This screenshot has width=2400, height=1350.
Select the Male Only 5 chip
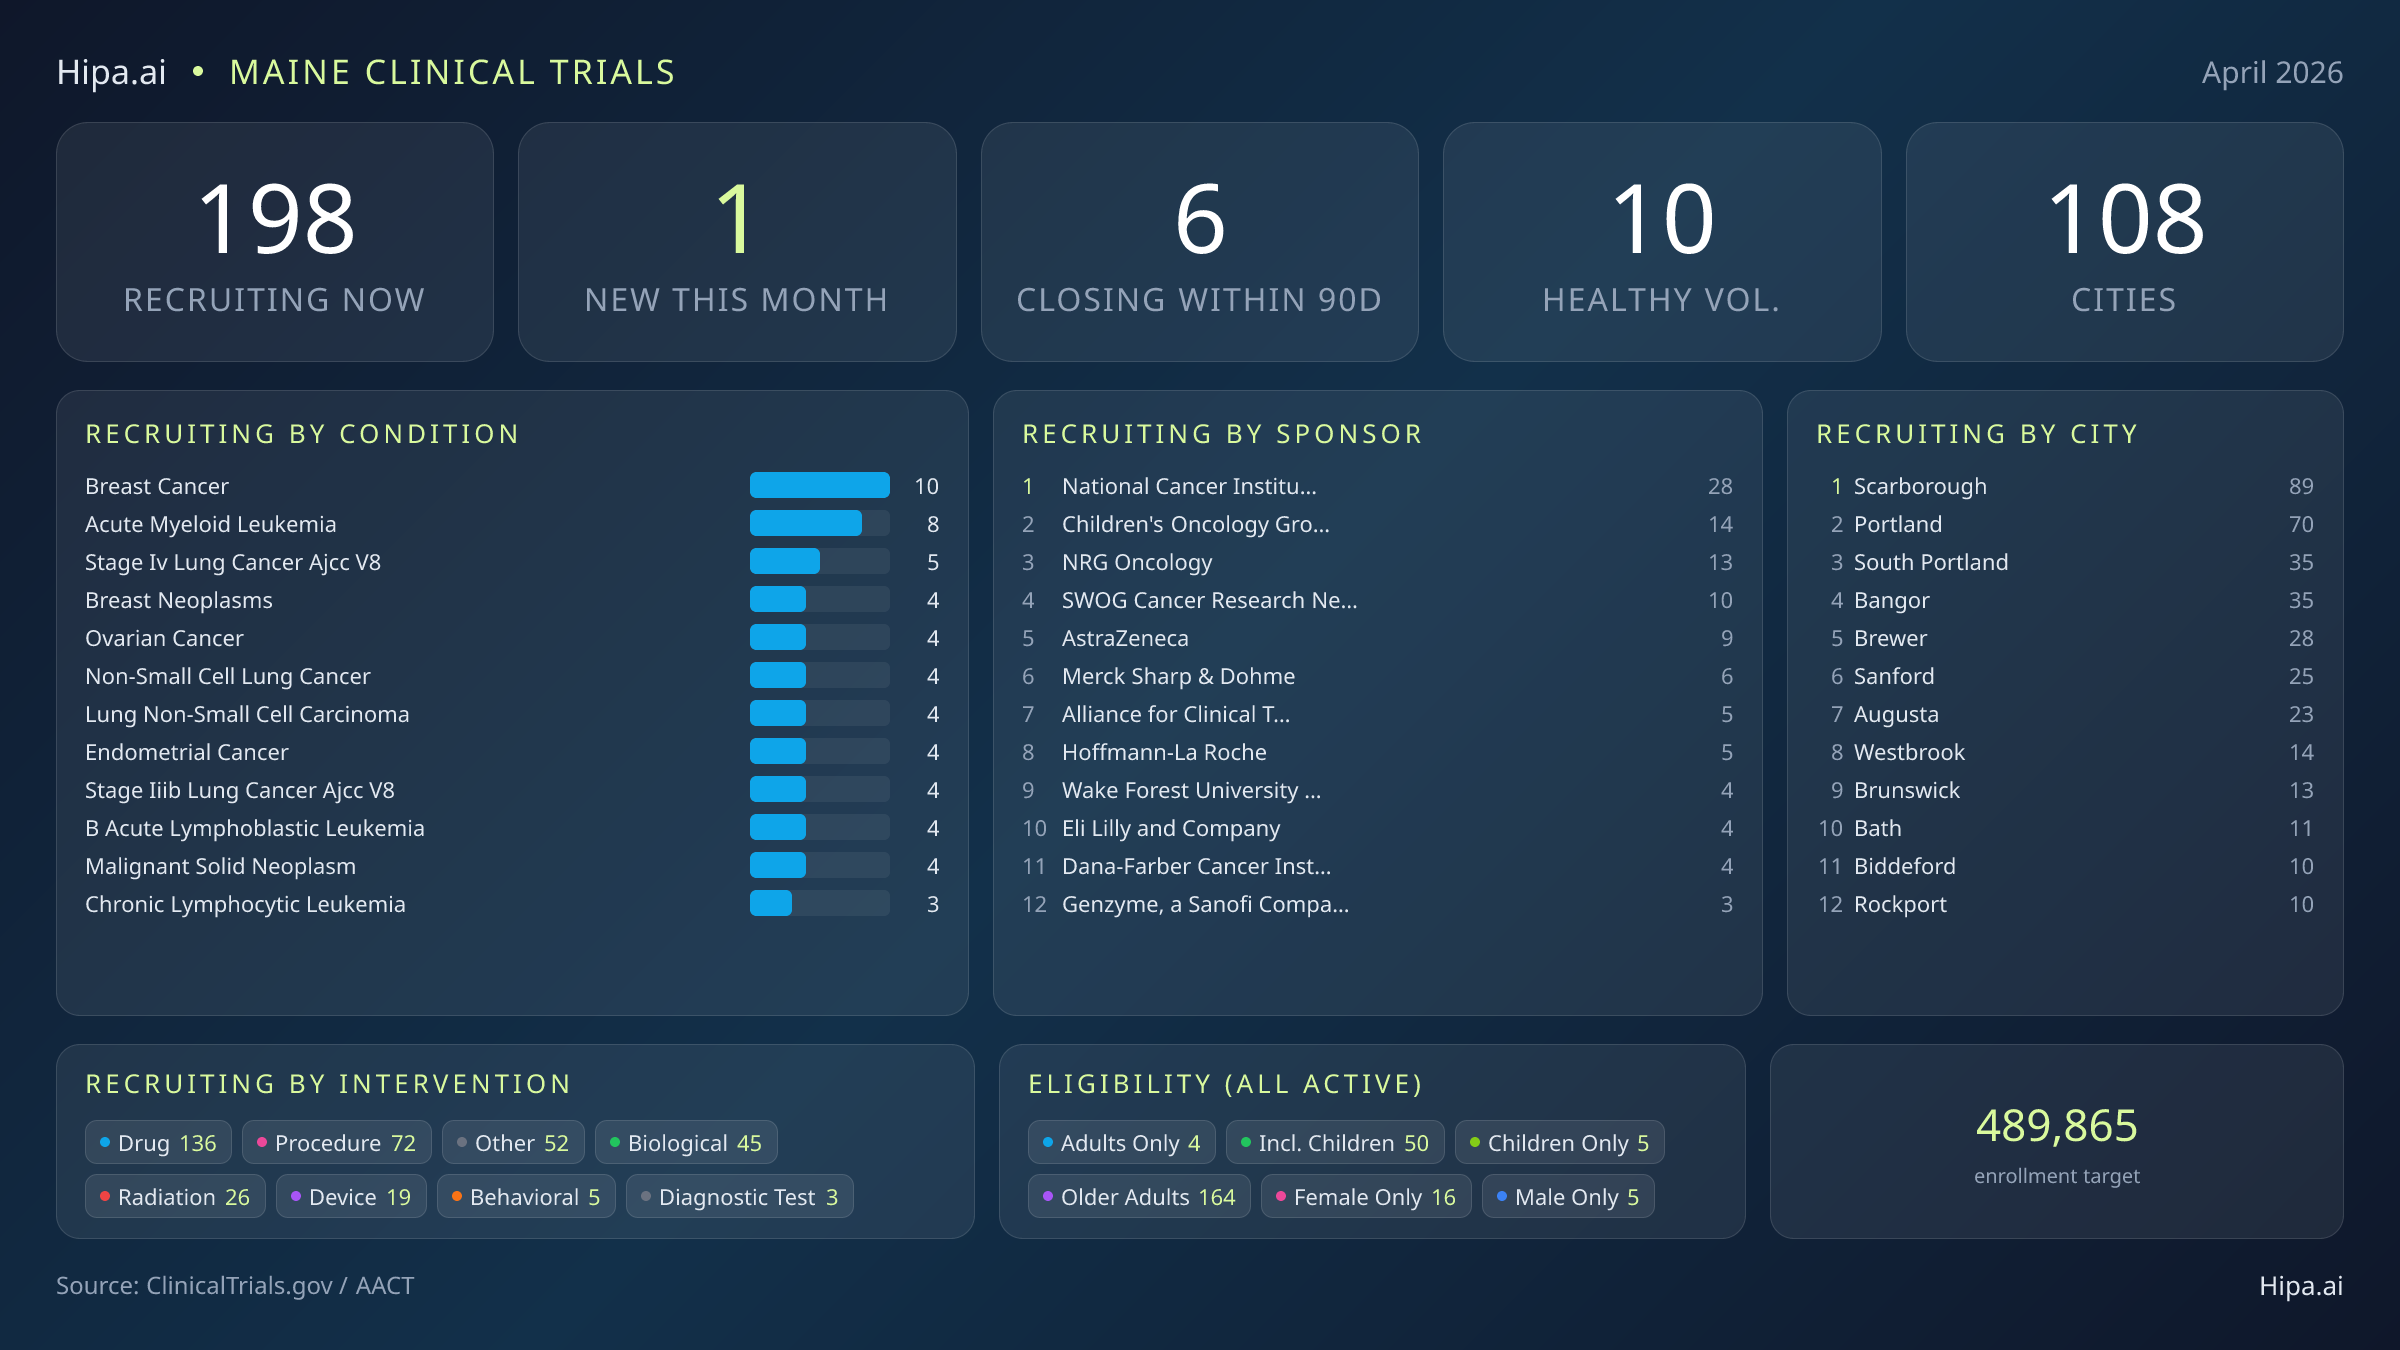coord(1568,1197)
